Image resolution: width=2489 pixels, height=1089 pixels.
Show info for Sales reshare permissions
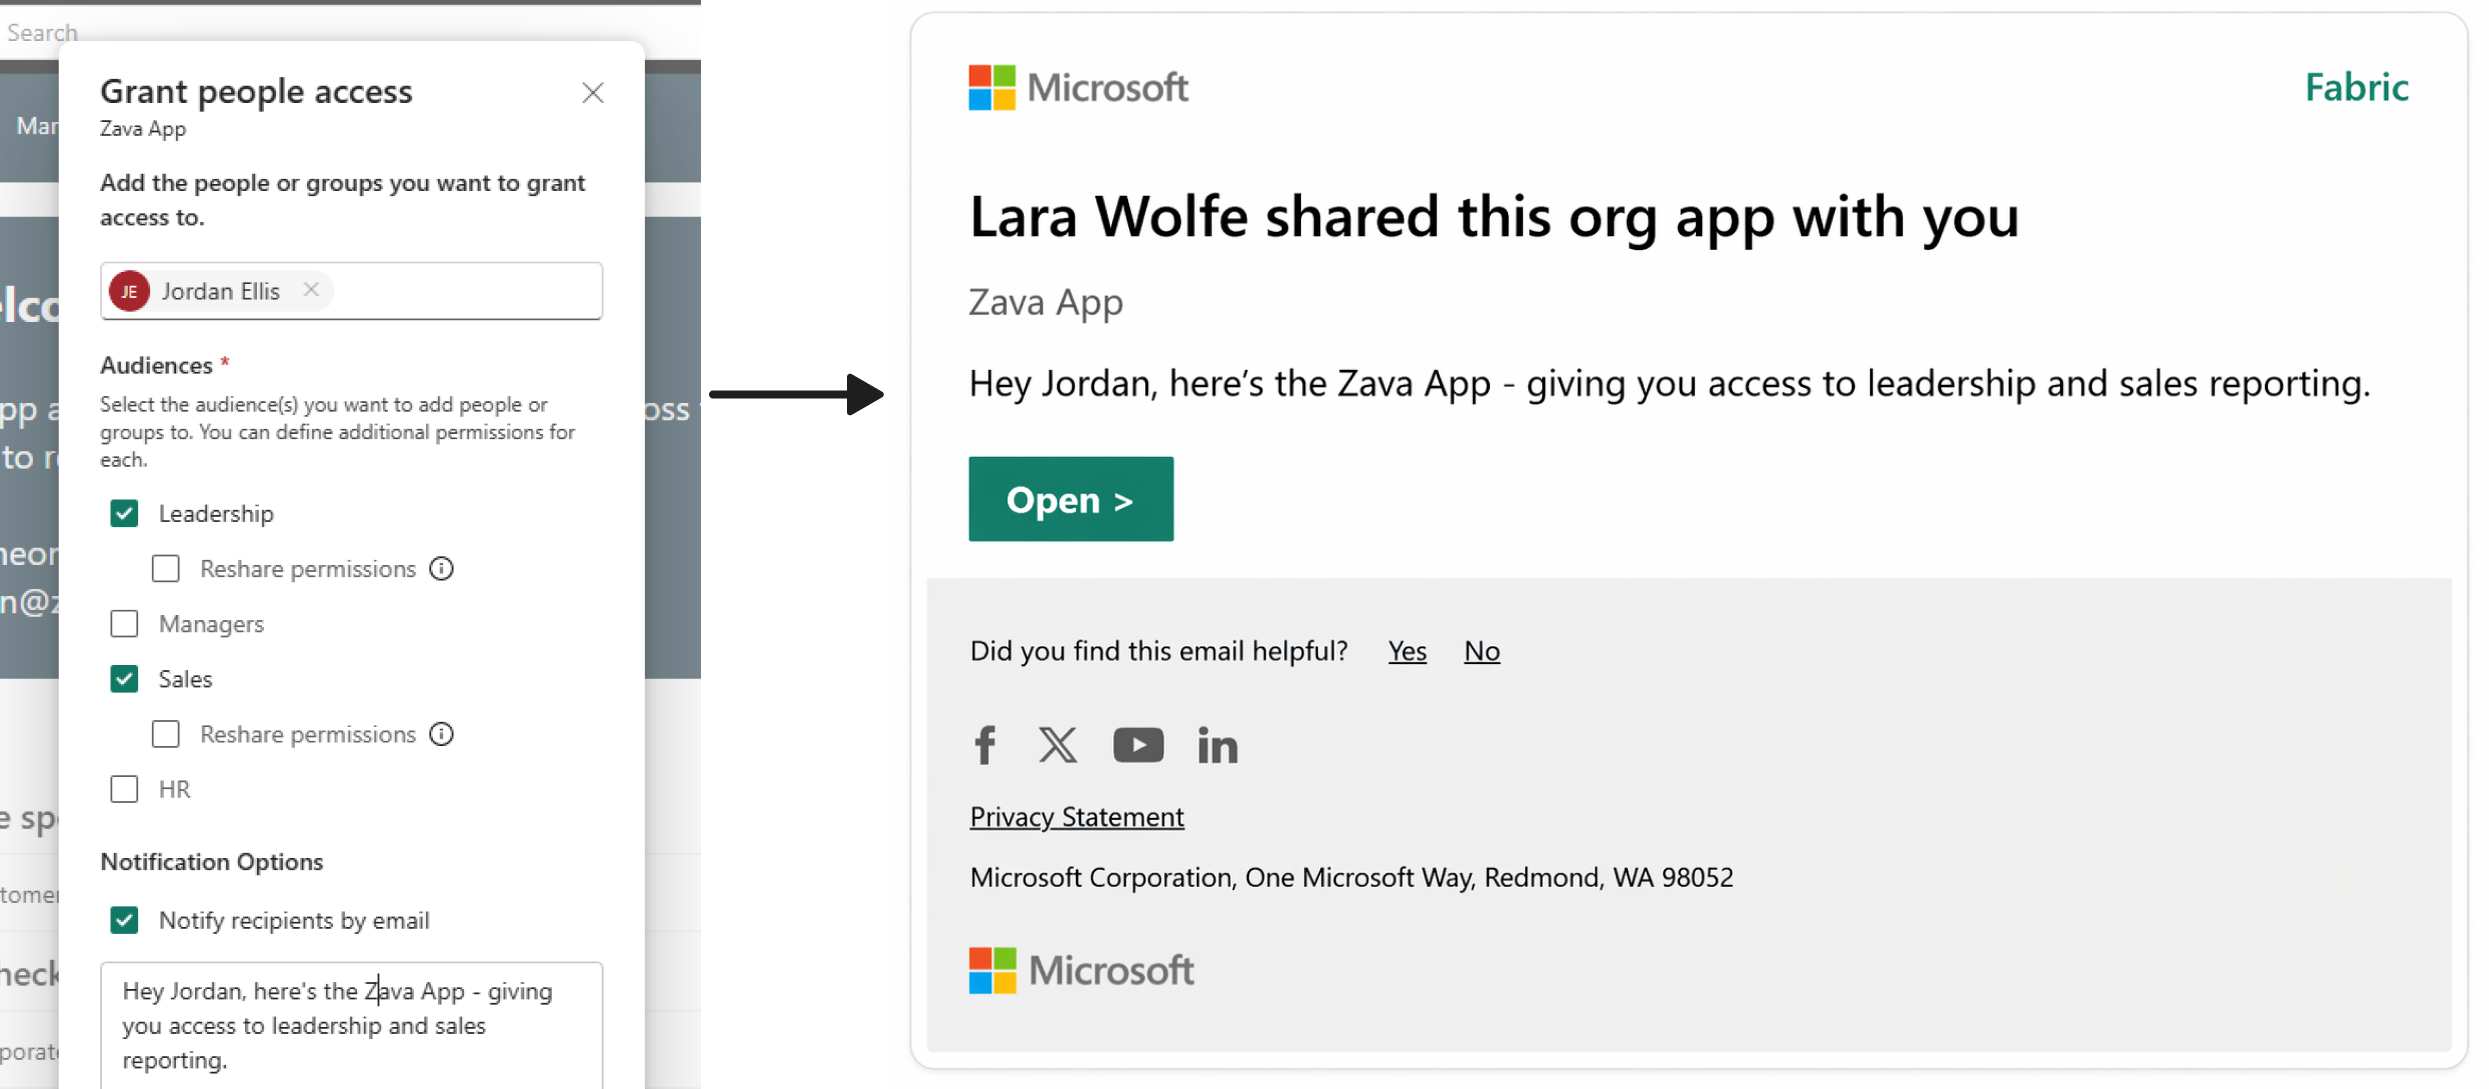[441, 734]
